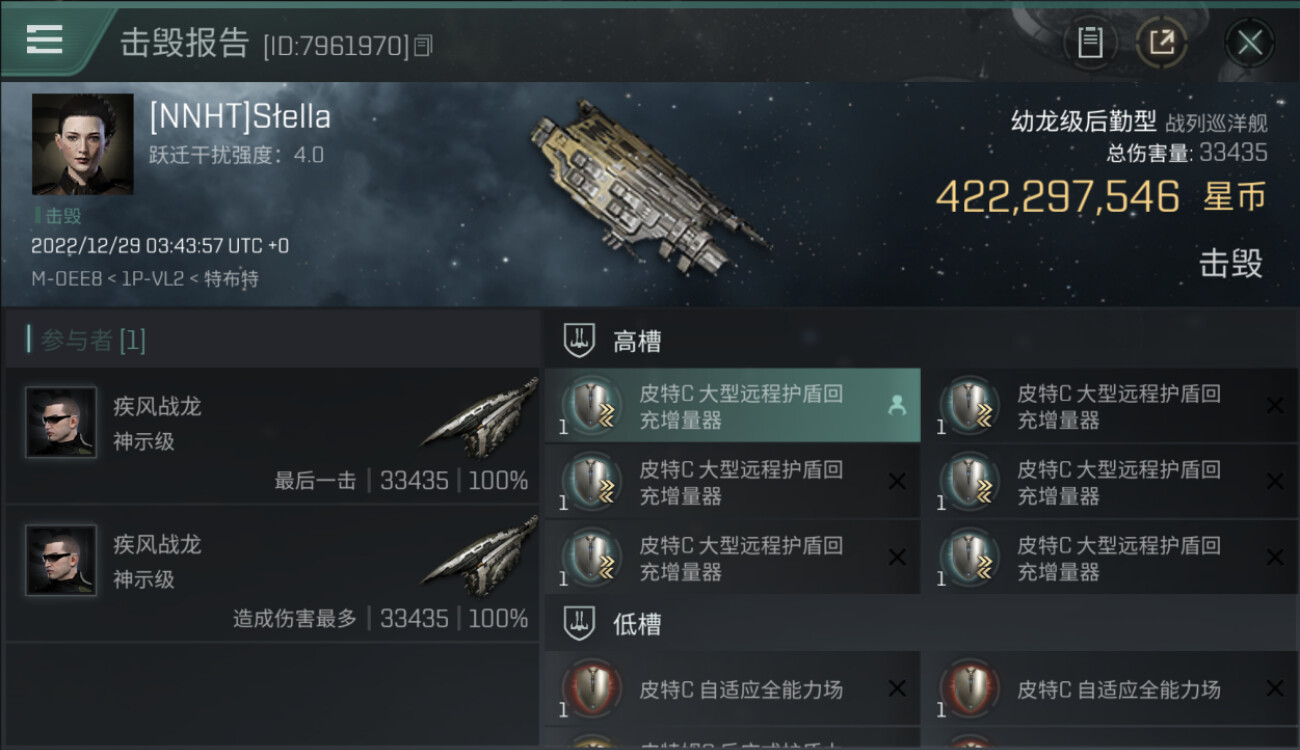View Stella's character portrait
1300x750 pixels.
[82, 144]
